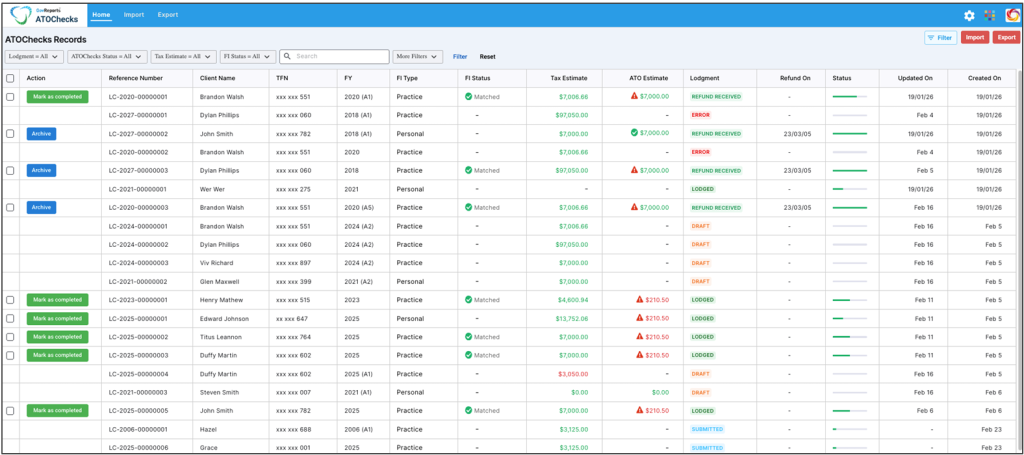Open the settings gear icon
1024x455 pixels.
(969, 15)
